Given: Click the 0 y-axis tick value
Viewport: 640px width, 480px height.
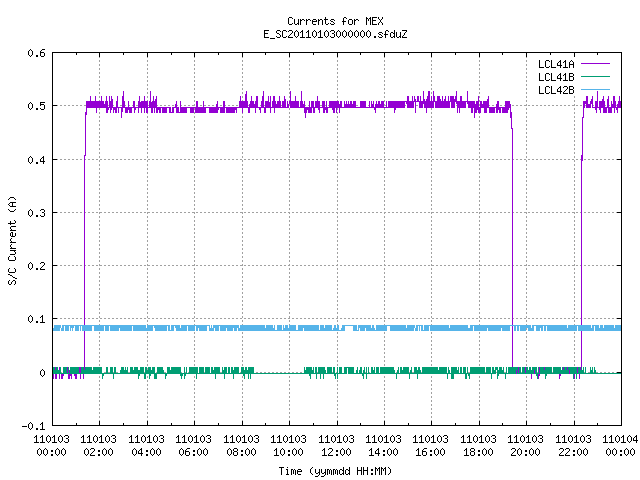Looking at the screenshot, I should (x=42, y=373).
